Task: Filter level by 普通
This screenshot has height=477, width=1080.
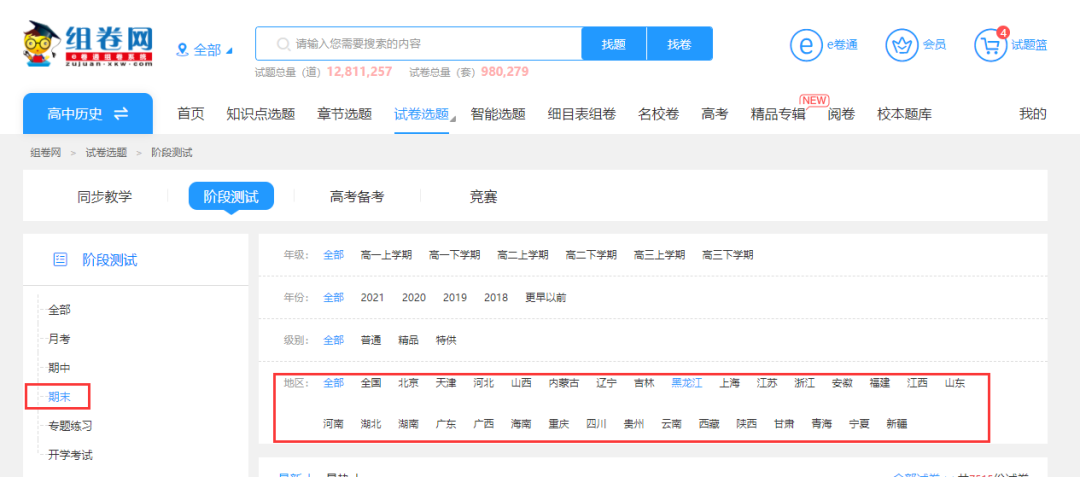Action: pos(371,340)
